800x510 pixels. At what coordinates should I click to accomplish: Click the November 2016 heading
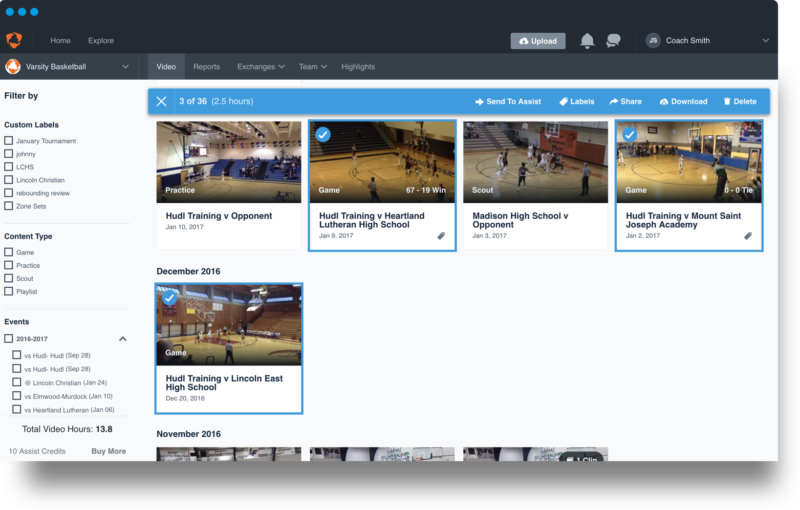[x=188, y=434]
